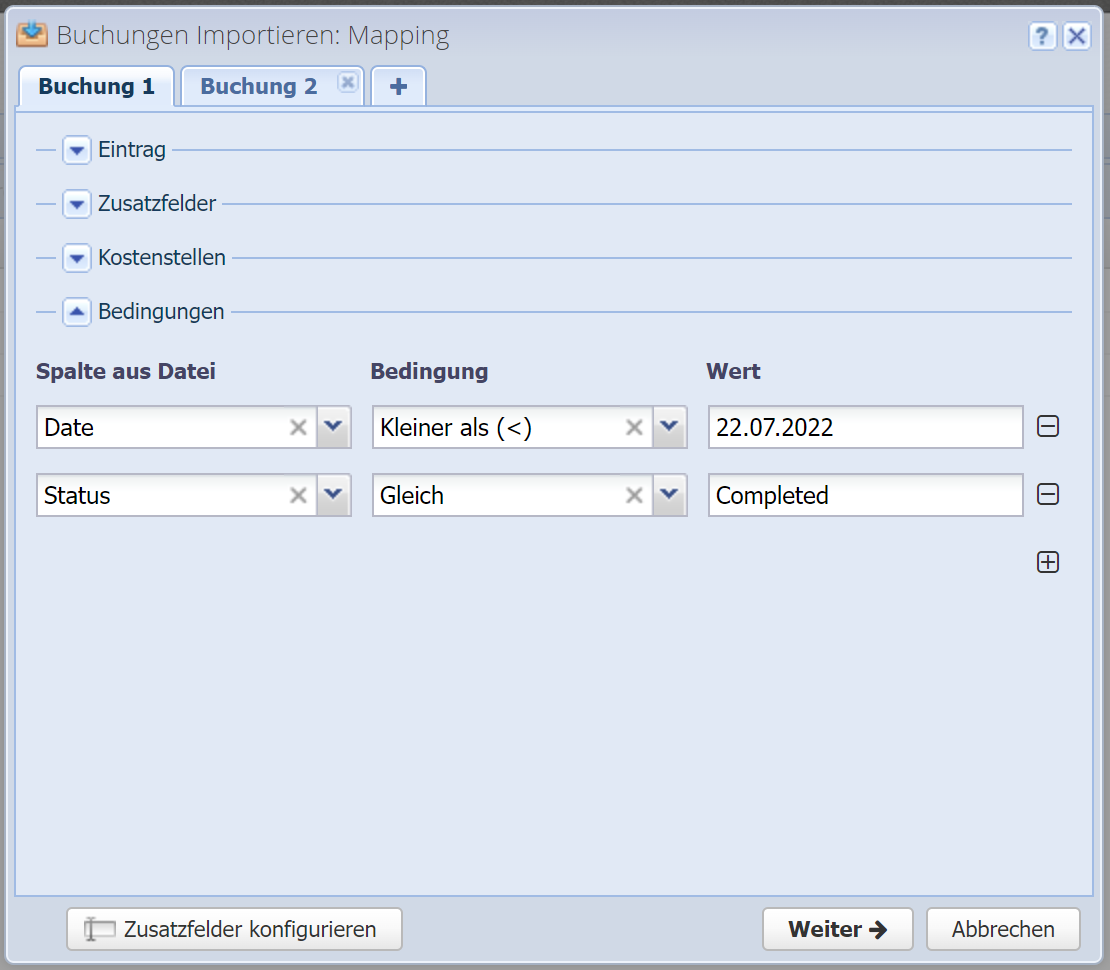Viewport: 1110px width, 970px height.
Task: Close the Buchung 2 tab
Action: [347, 82]
